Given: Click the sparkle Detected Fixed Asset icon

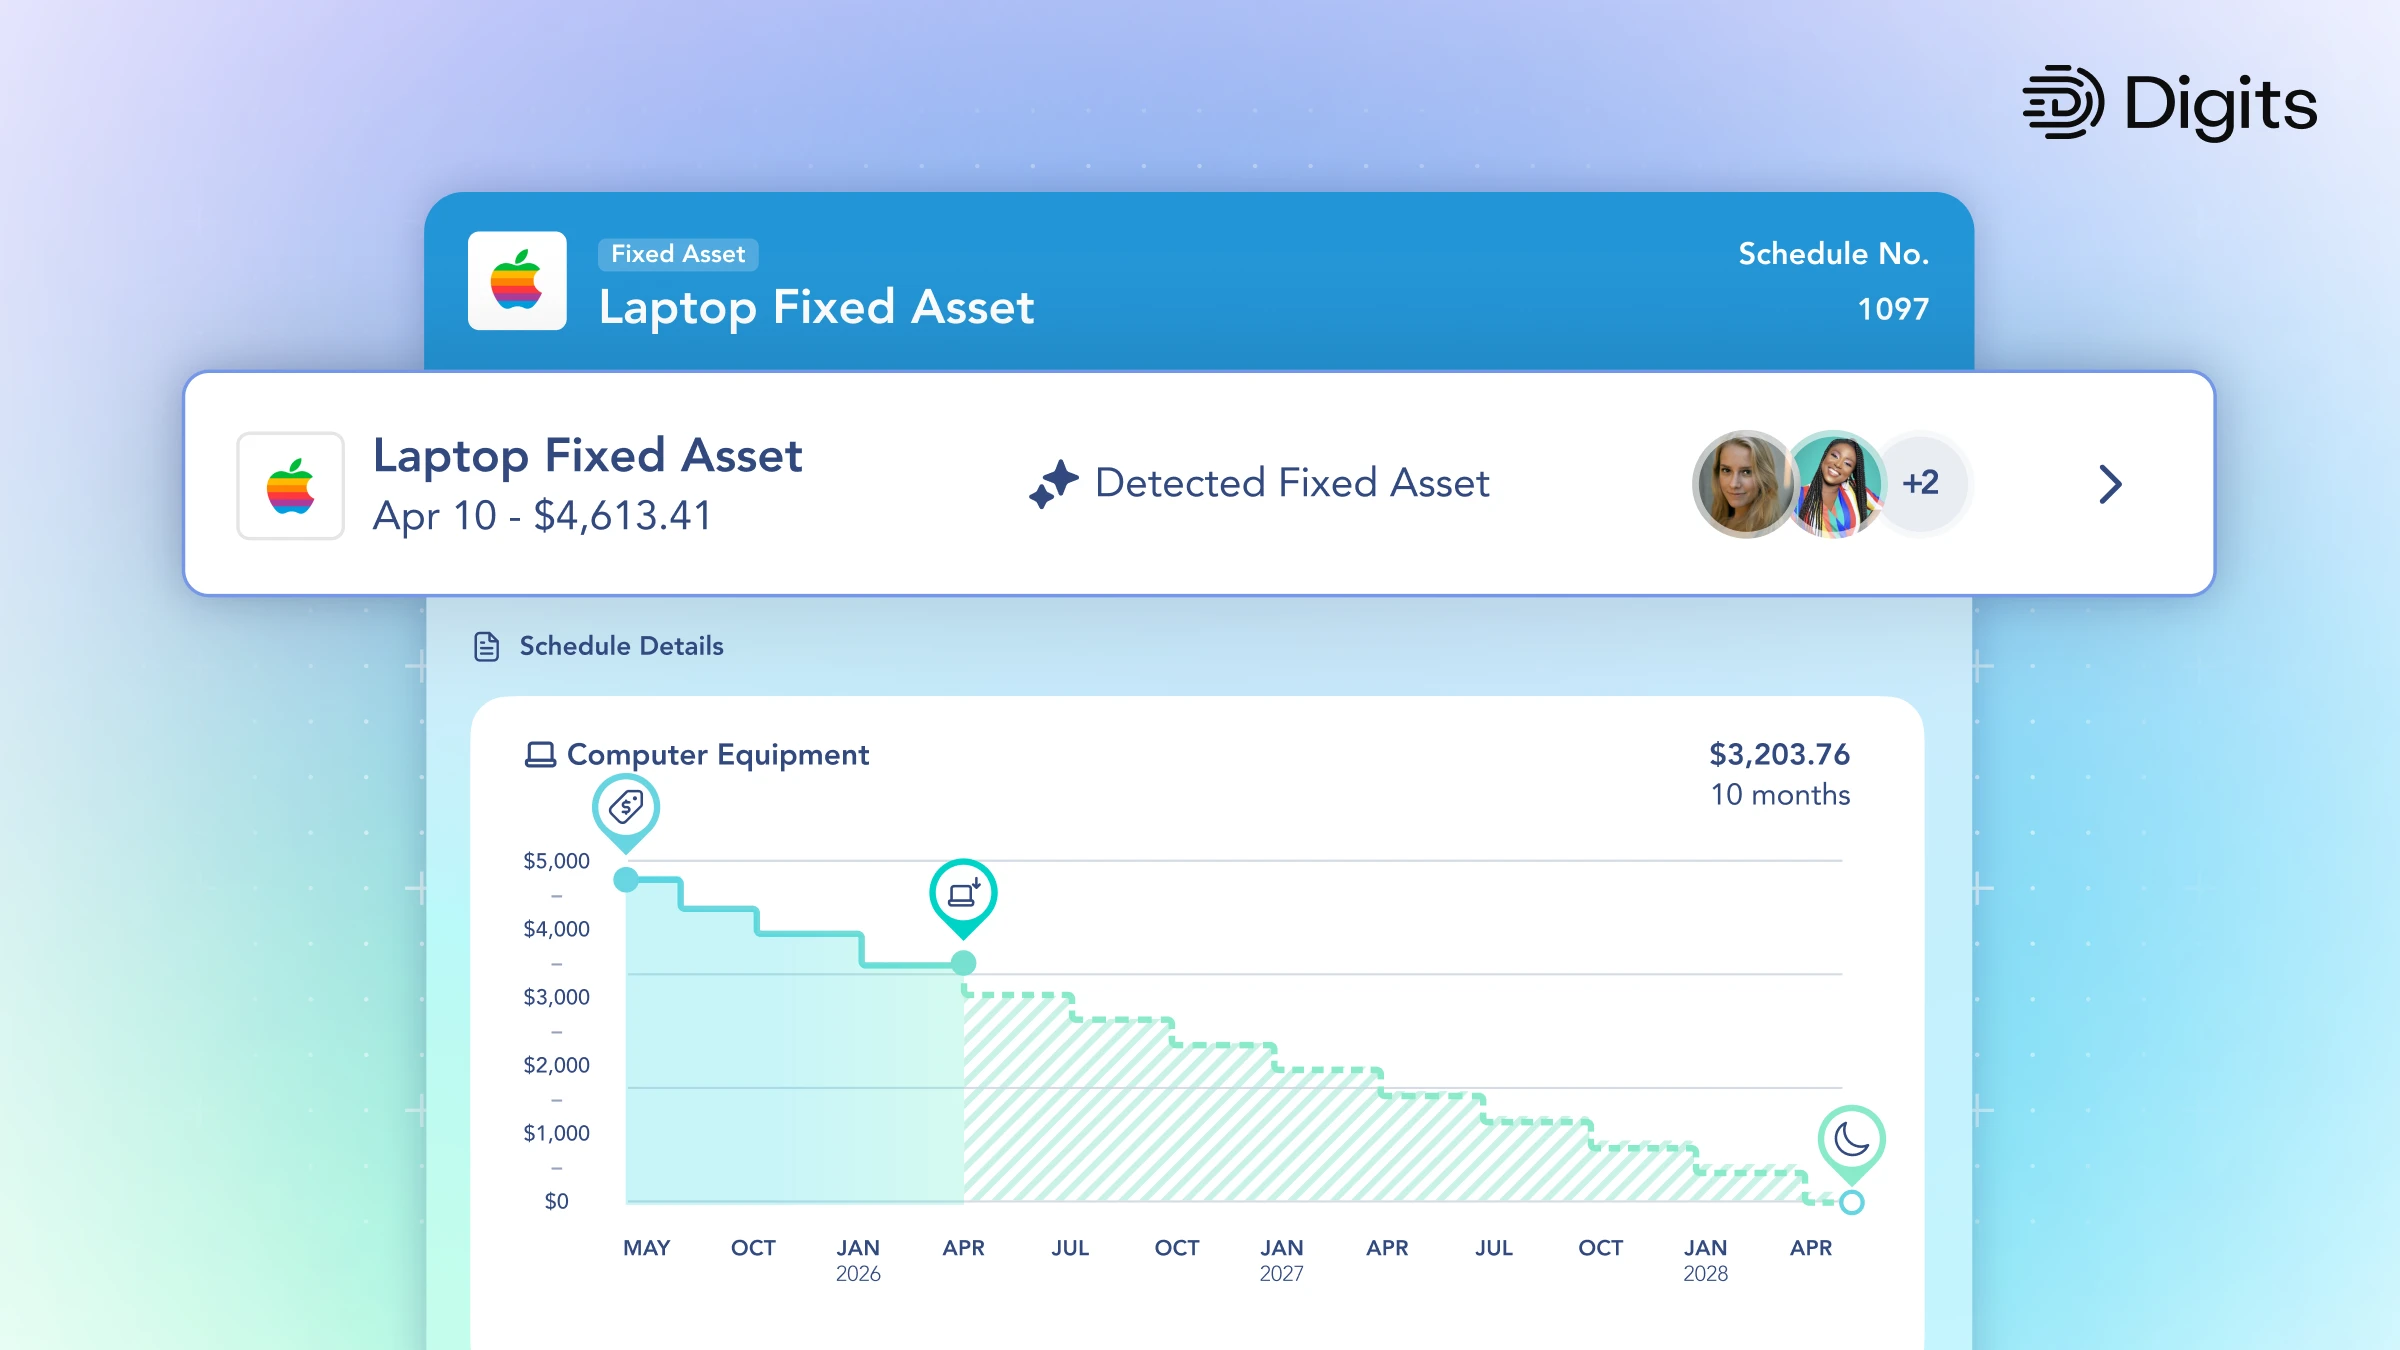Looking at the screenshot, I should click(x=1054, y=484).
